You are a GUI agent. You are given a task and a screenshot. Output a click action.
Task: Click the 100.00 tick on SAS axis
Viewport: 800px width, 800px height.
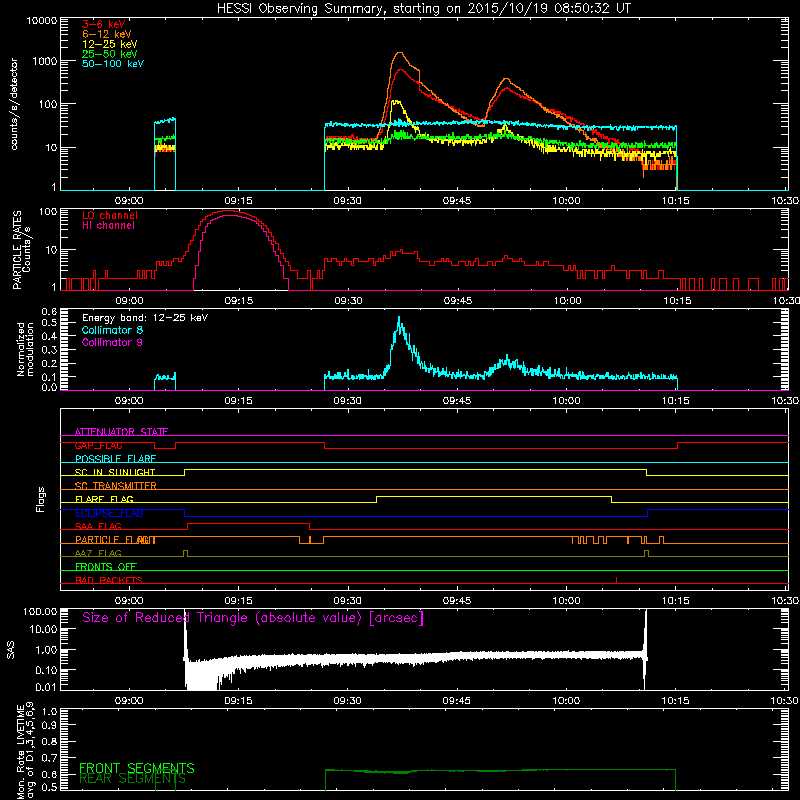(x=40, y=612)
